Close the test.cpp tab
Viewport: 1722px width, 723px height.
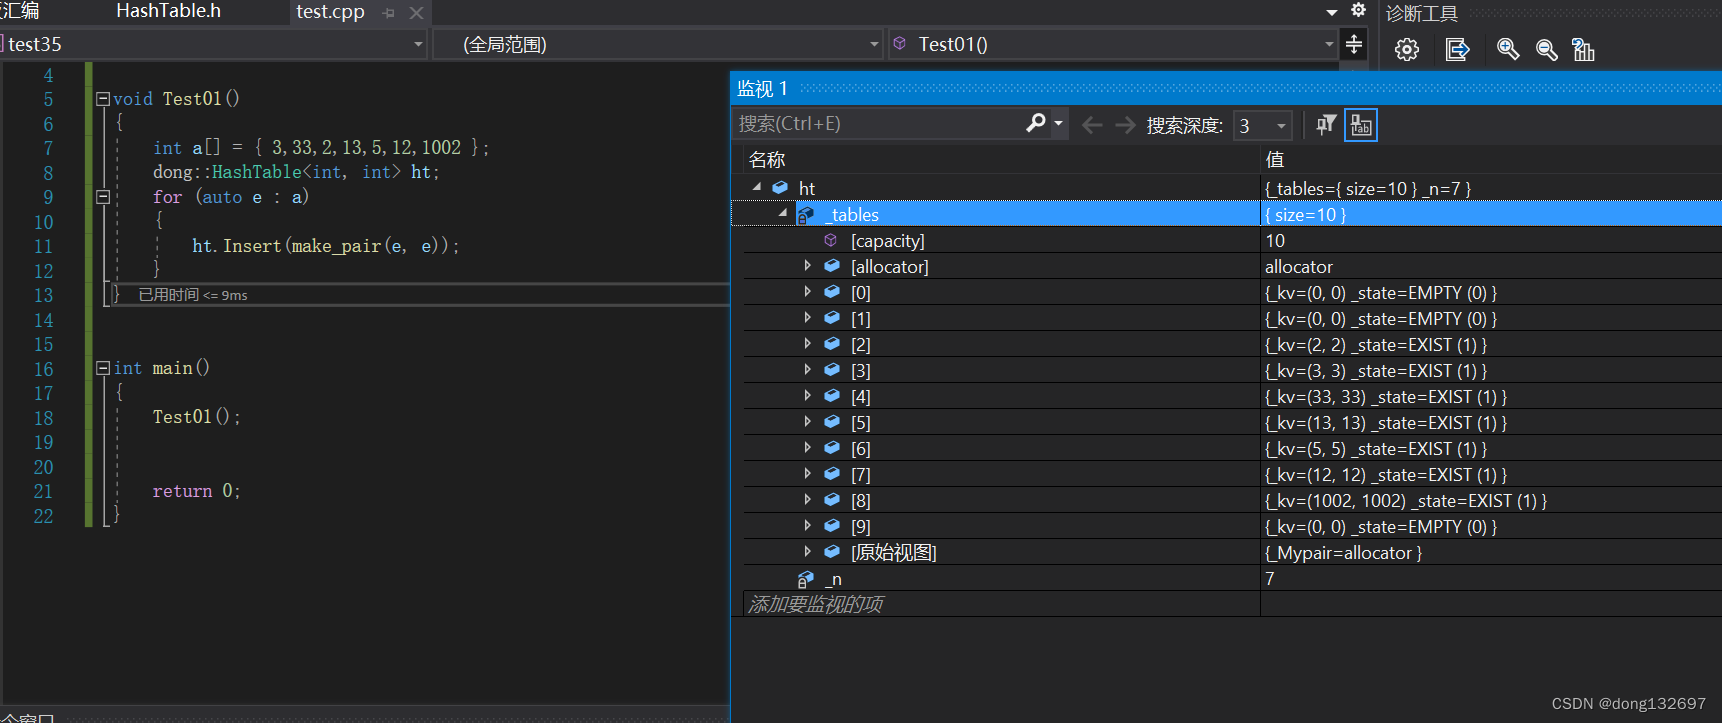pos(417,13)
